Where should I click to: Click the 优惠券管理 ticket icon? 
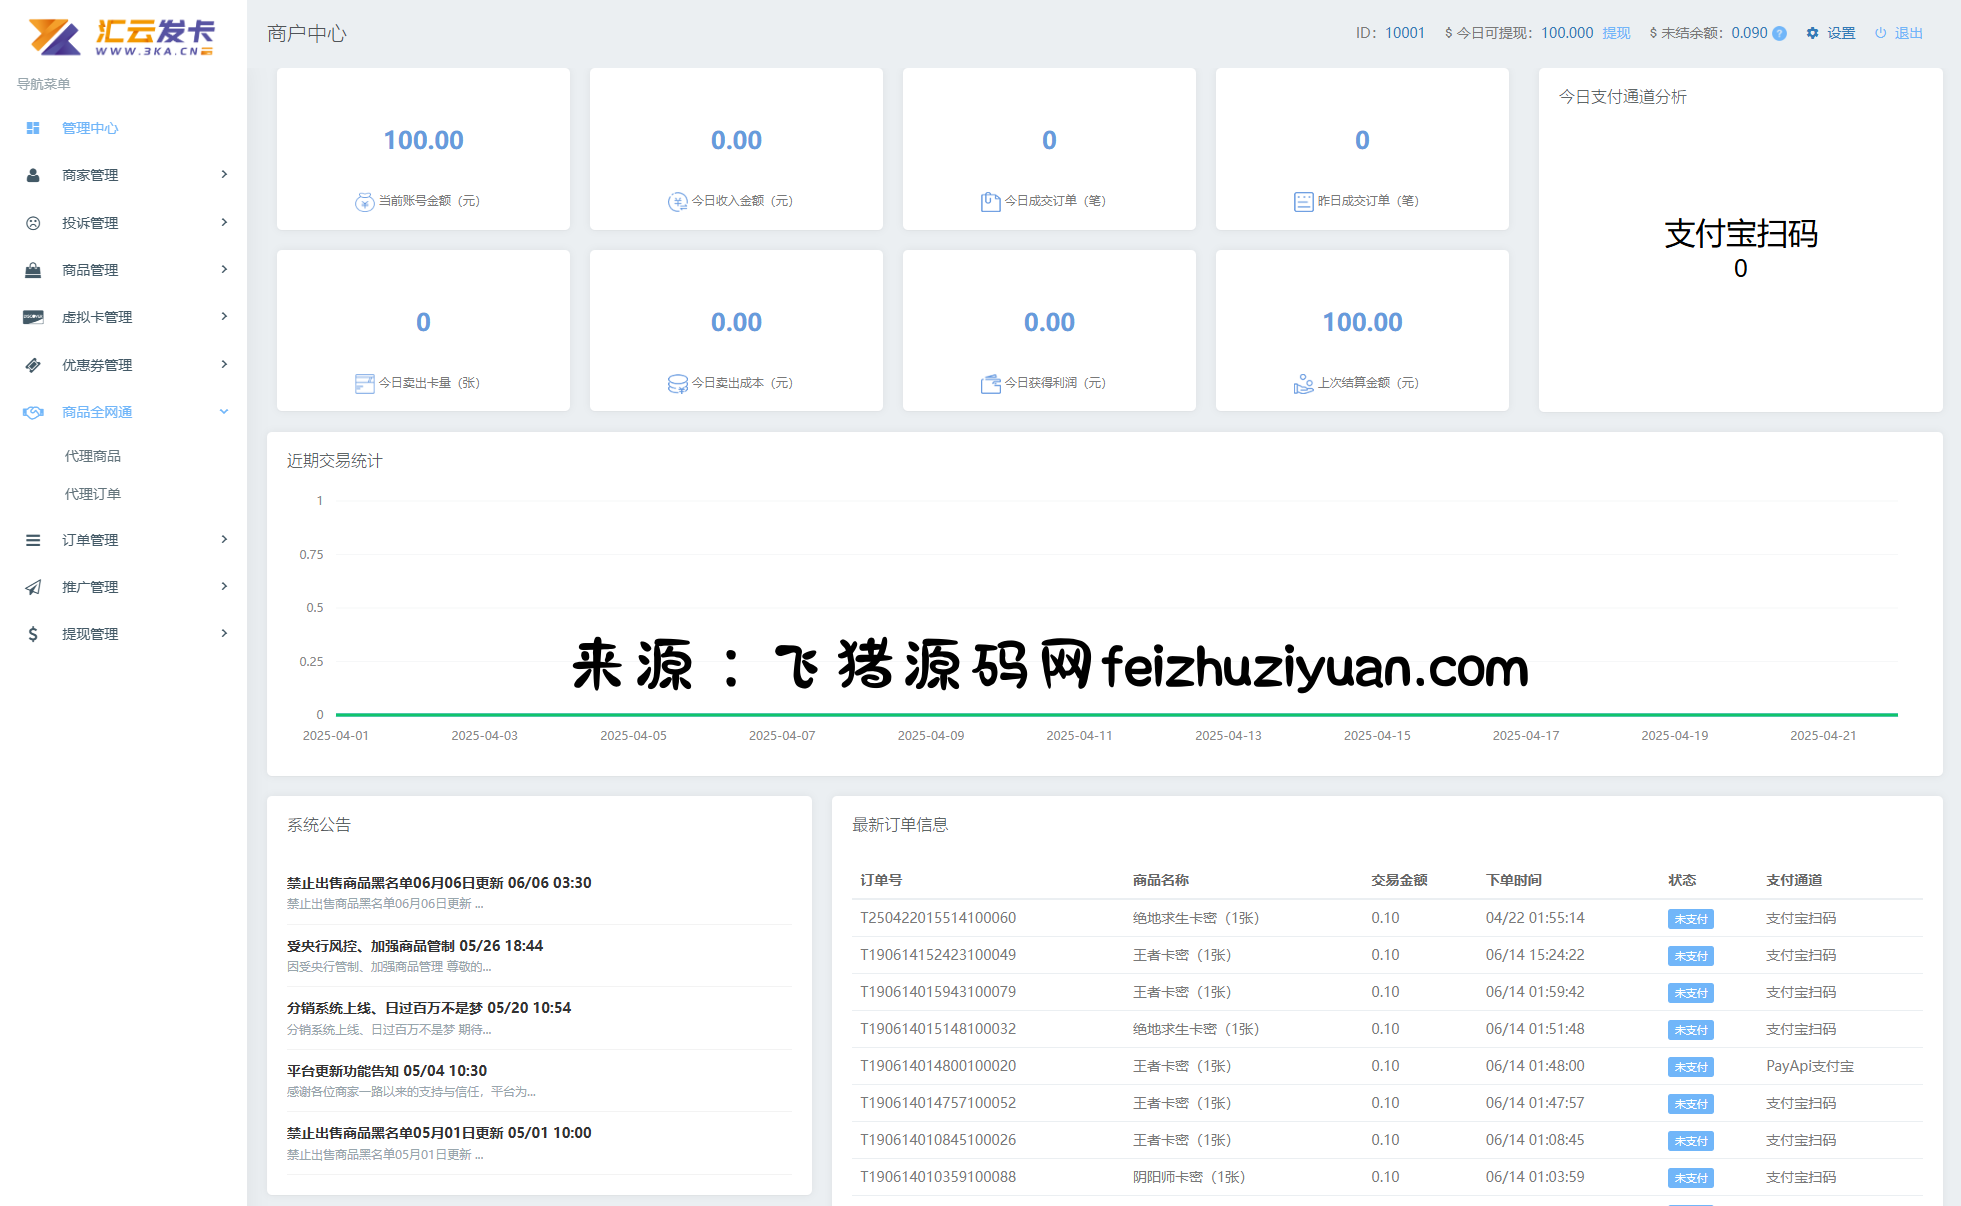33,365
